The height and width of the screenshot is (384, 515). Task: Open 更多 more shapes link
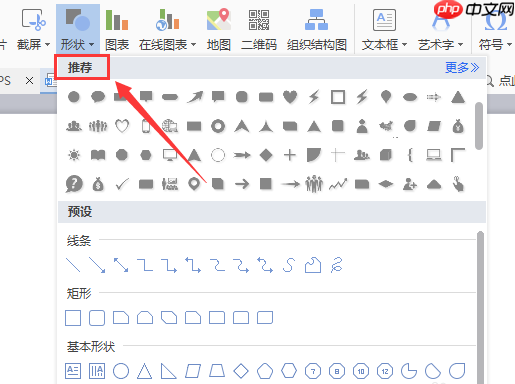(x=462, y=68)
